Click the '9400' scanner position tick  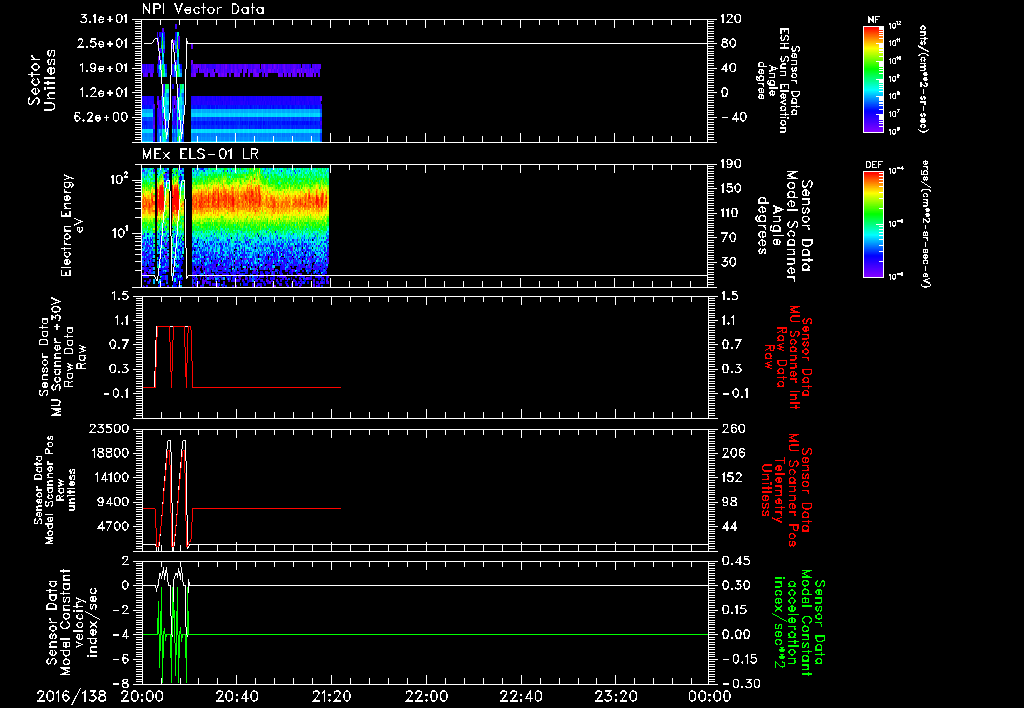click(x=115, y=502)
